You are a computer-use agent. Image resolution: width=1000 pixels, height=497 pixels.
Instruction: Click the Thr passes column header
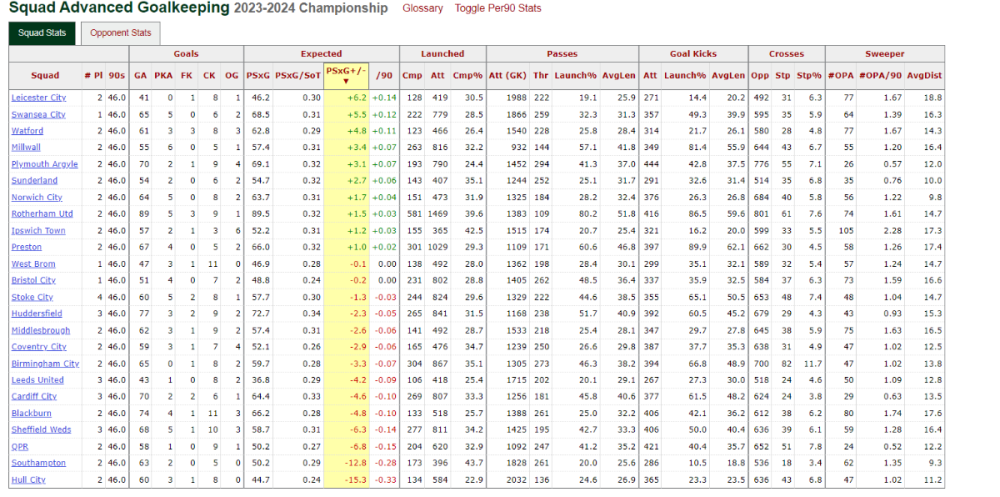pyautogui.click(x=541, y=75)
